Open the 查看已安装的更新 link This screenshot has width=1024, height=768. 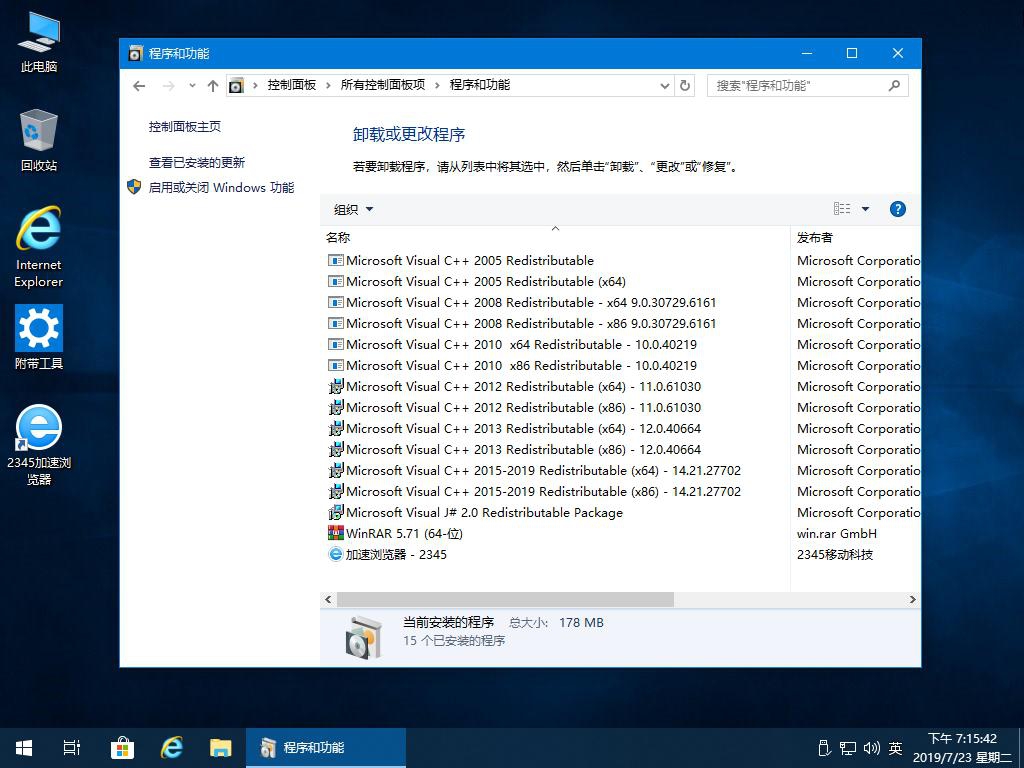click(x=197, y=163)
